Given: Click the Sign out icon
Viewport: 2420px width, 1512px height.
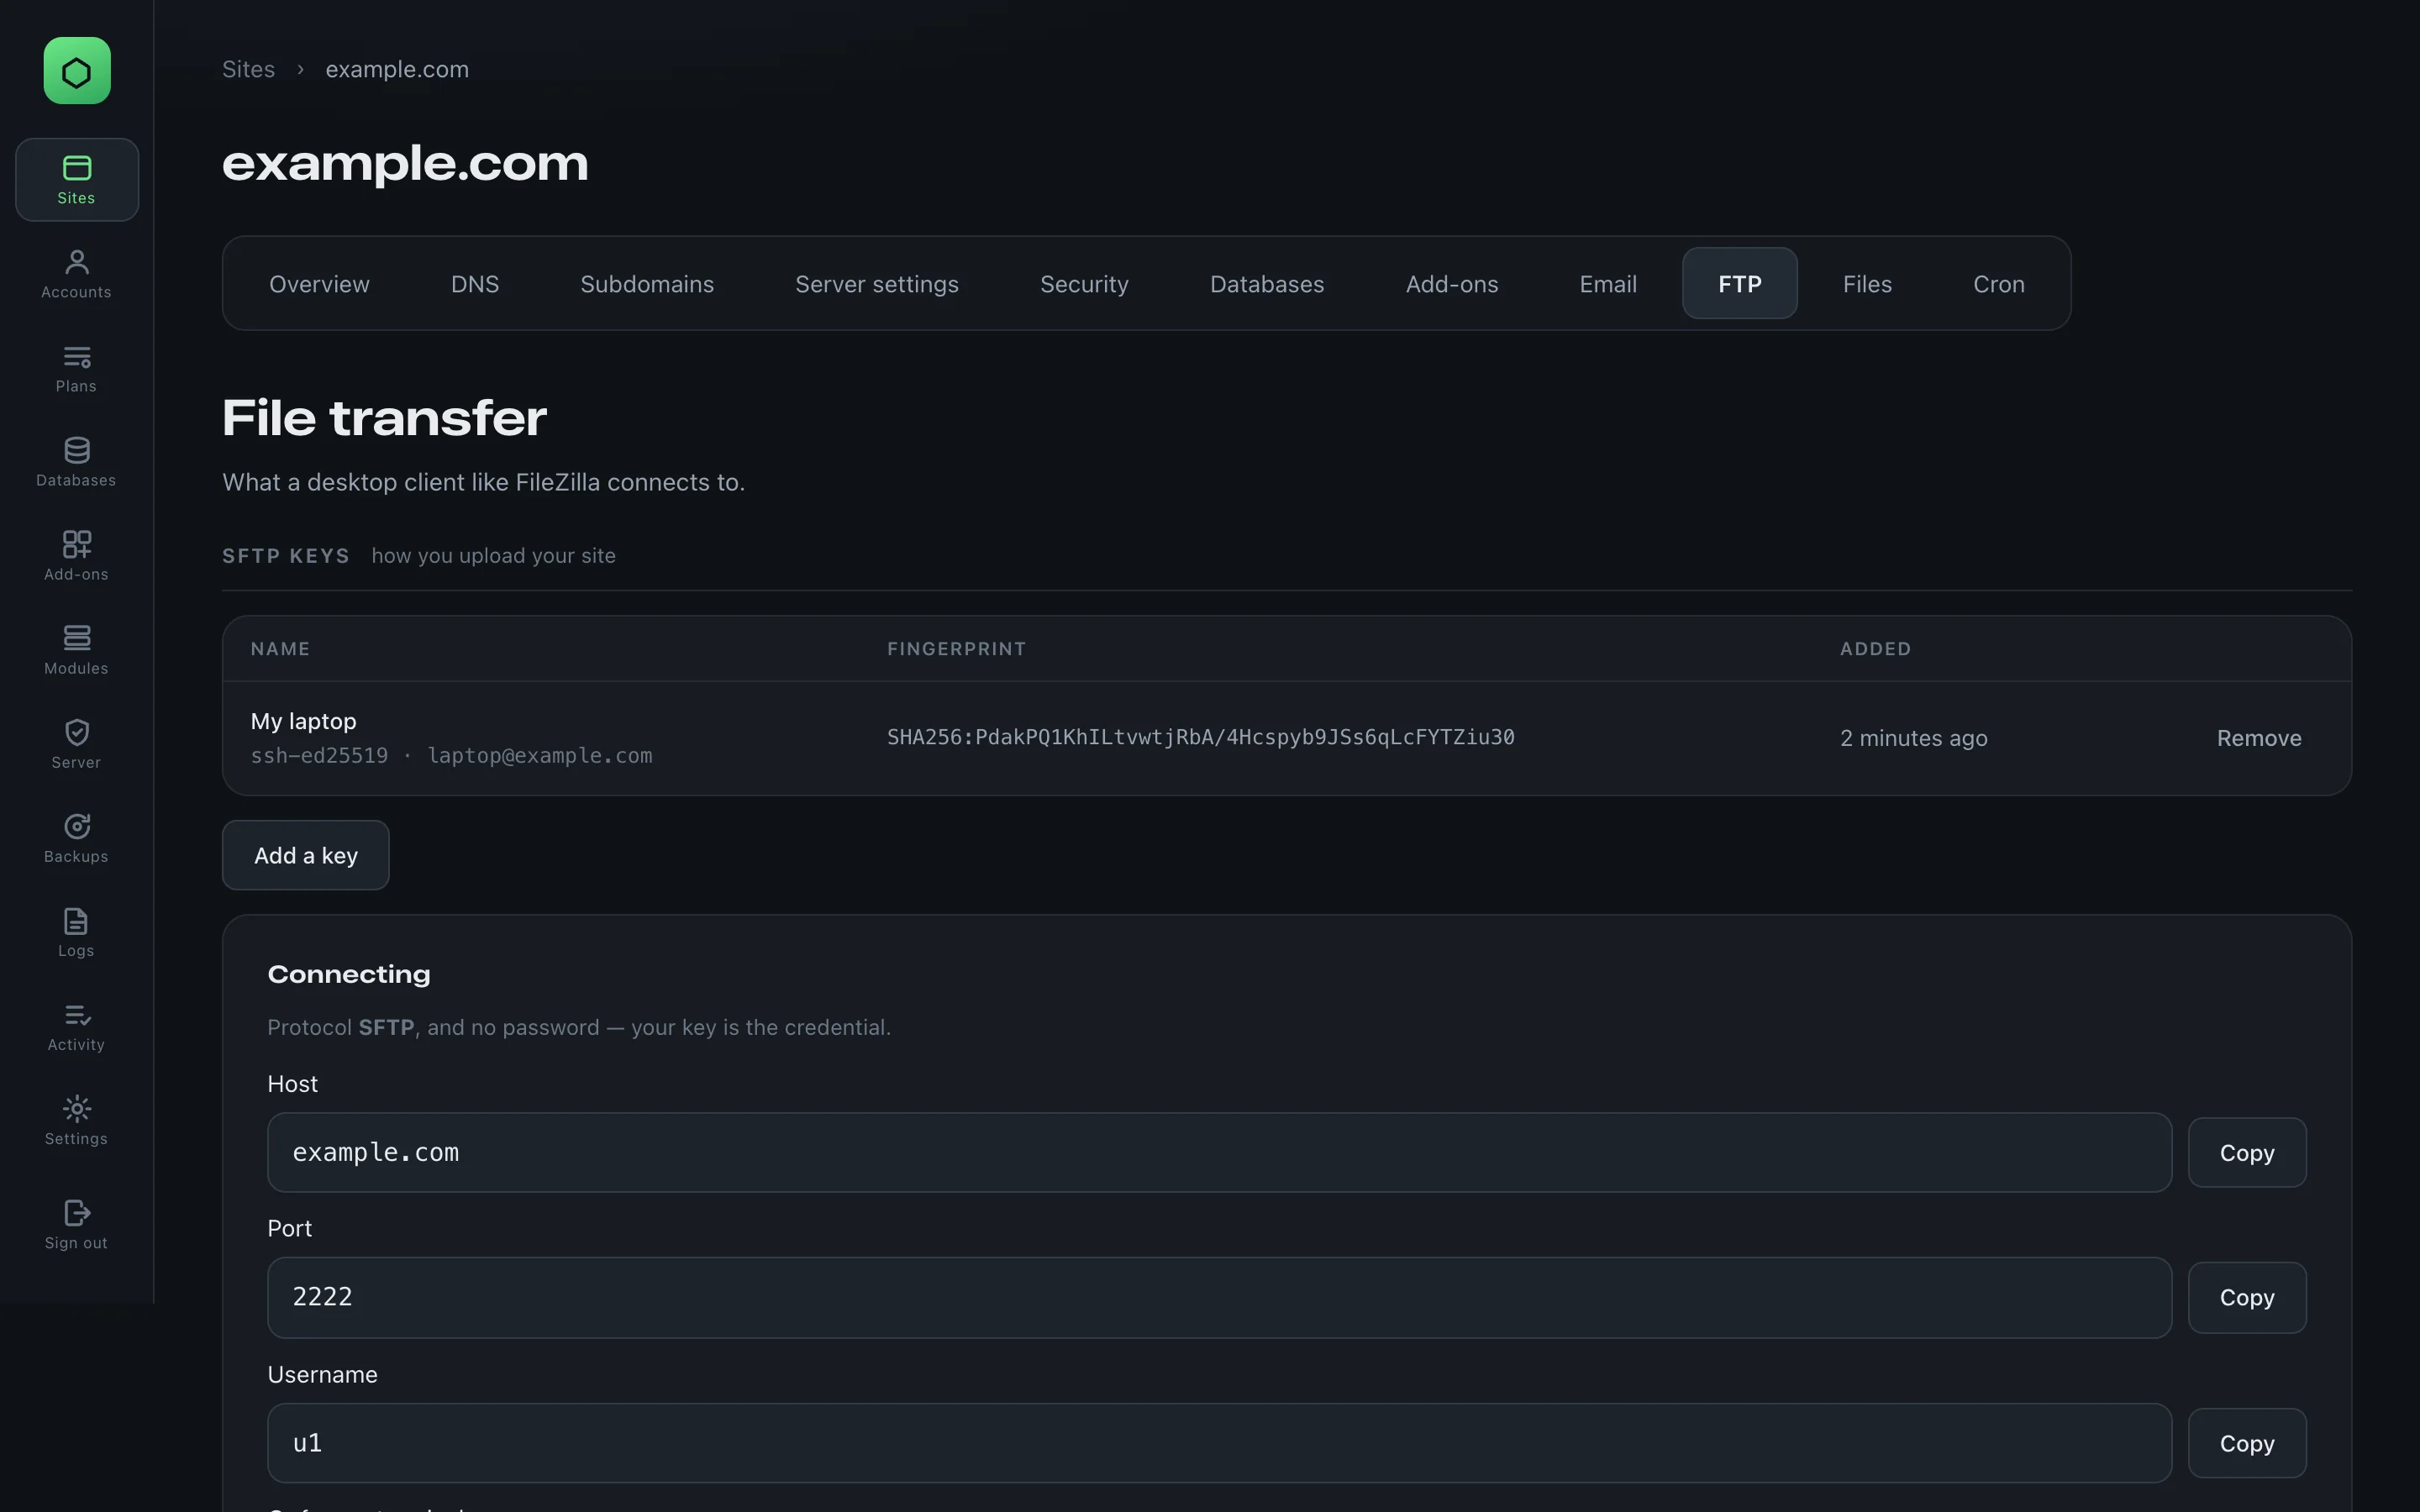Looking at the screenshot, I should coord(77,1224).
